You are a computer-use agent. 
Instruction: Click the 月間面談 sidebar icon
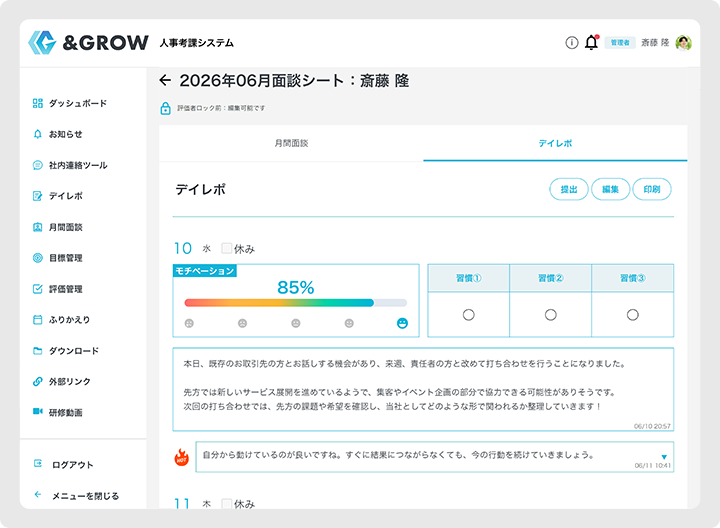coord(38,227)
